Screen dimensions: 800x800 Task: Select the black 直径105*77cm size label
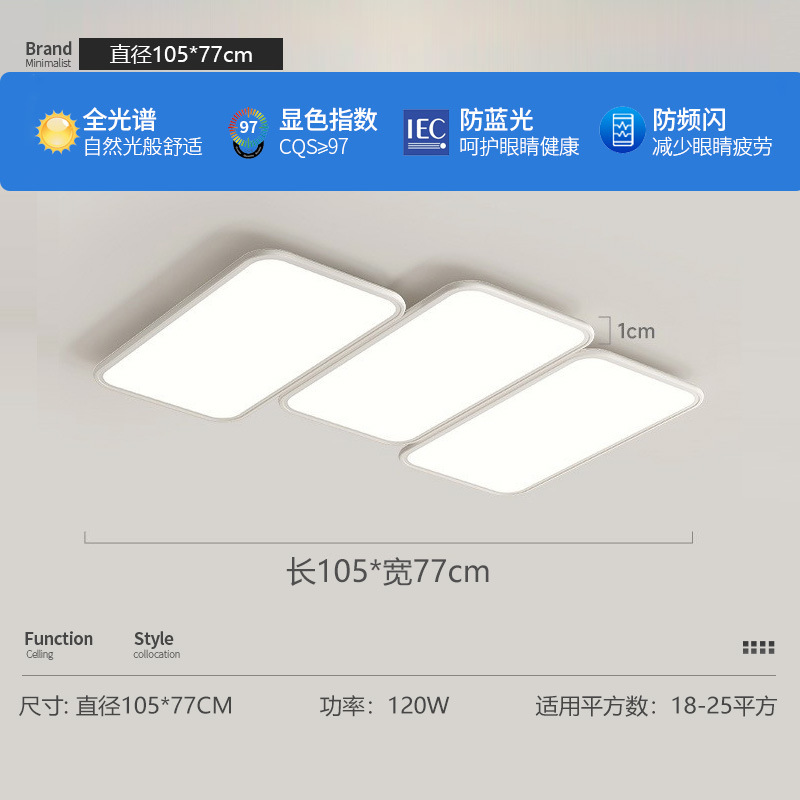[181, 54]
